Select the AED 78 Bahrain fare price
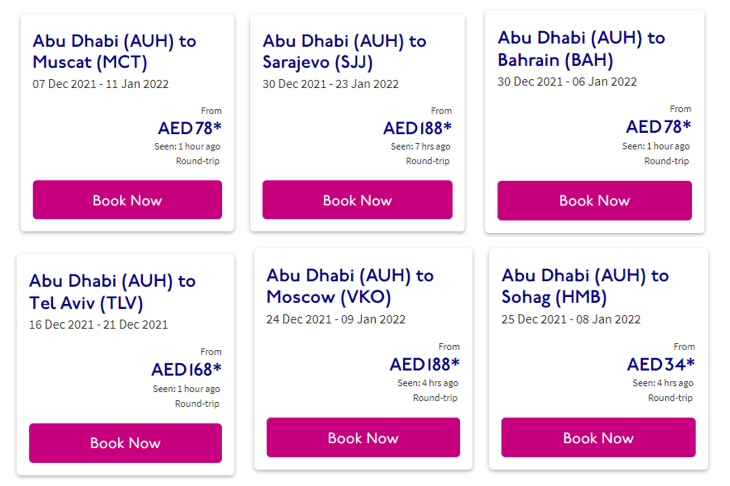Screen dimensions: 730x486 click(659, 126)
